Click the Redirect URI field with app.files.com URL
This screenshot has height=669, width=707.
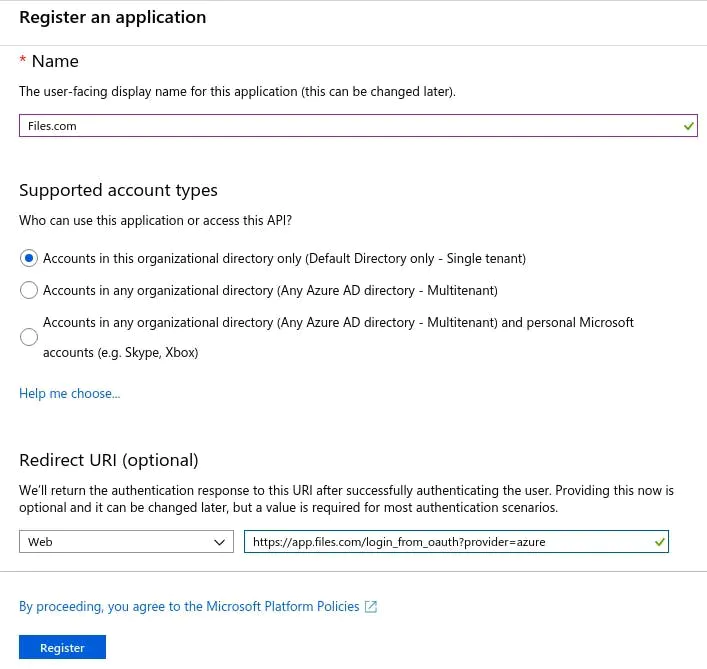[456, 541]
